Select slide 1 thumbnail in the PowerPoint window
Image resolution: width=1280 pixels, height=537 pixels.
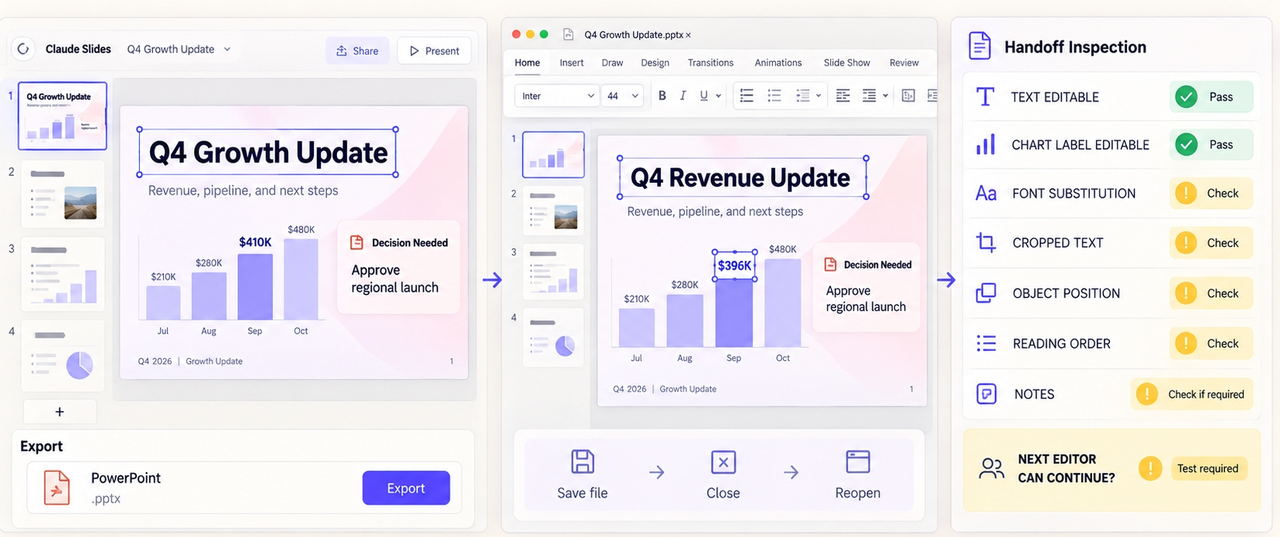(553, 154)
